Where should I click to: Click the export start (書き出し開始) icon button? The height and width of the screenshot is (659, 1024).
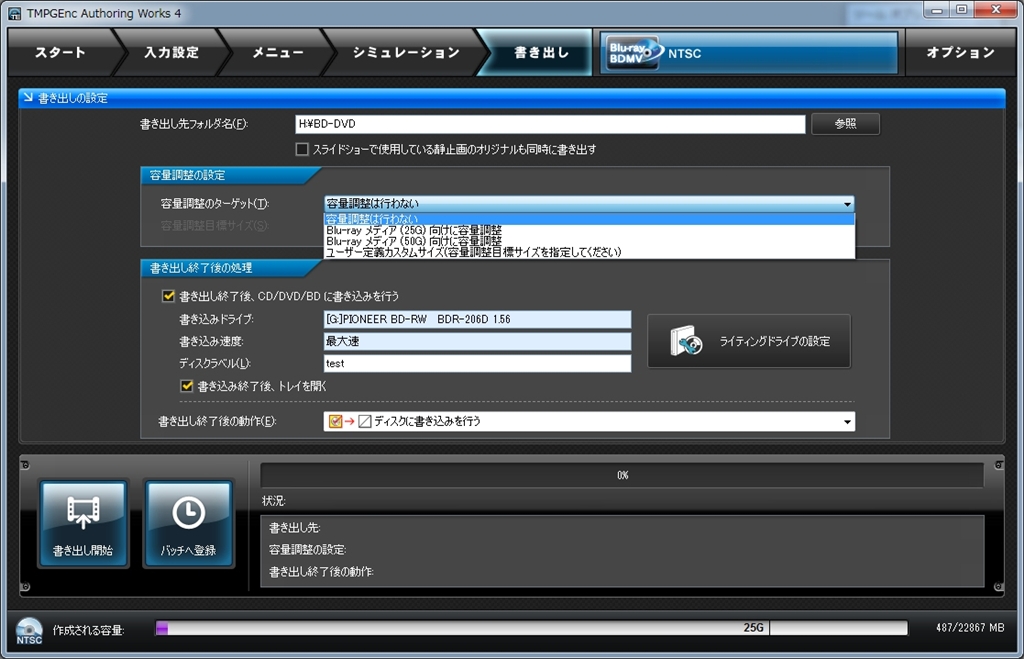[x=83, y=524]
